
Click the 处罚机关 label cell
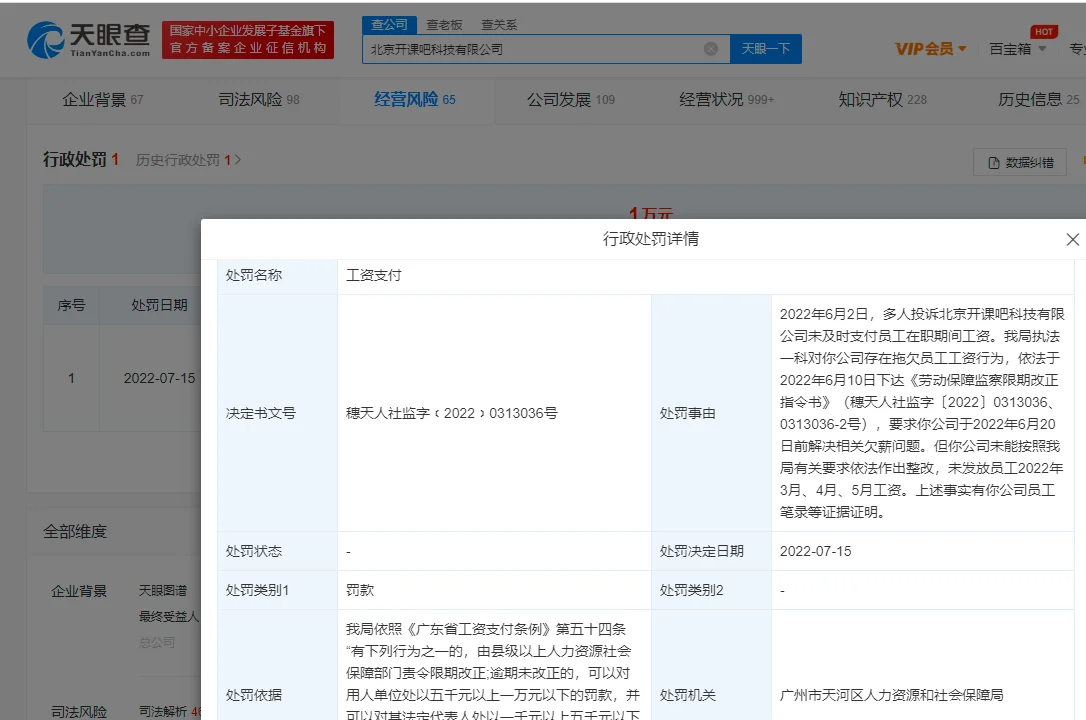click(x=711, y=695)
